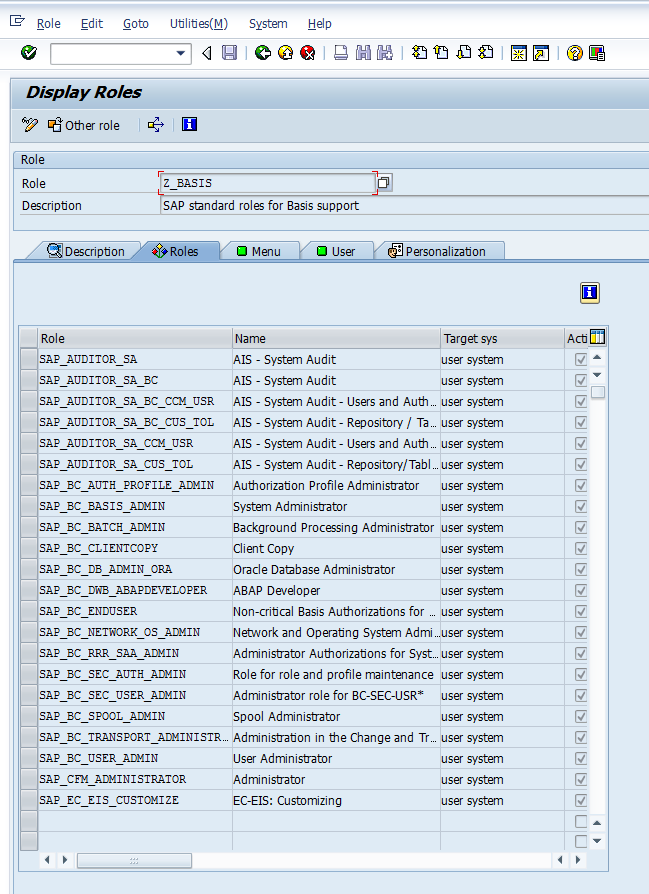Click the Customize Local Layout icon

[x=597, y=53]
